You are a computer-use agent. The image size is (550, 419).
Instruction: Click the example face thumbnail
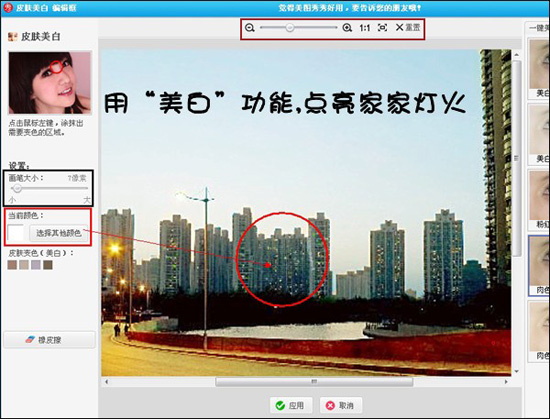50,83
